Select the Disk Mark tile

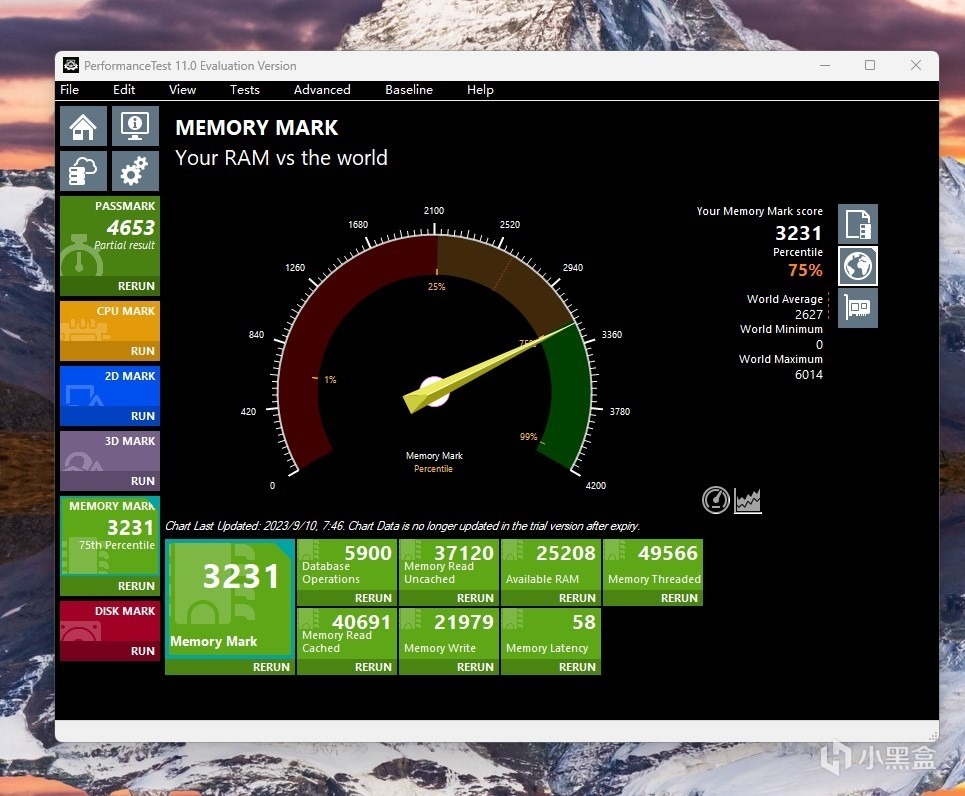coord(110,622)
